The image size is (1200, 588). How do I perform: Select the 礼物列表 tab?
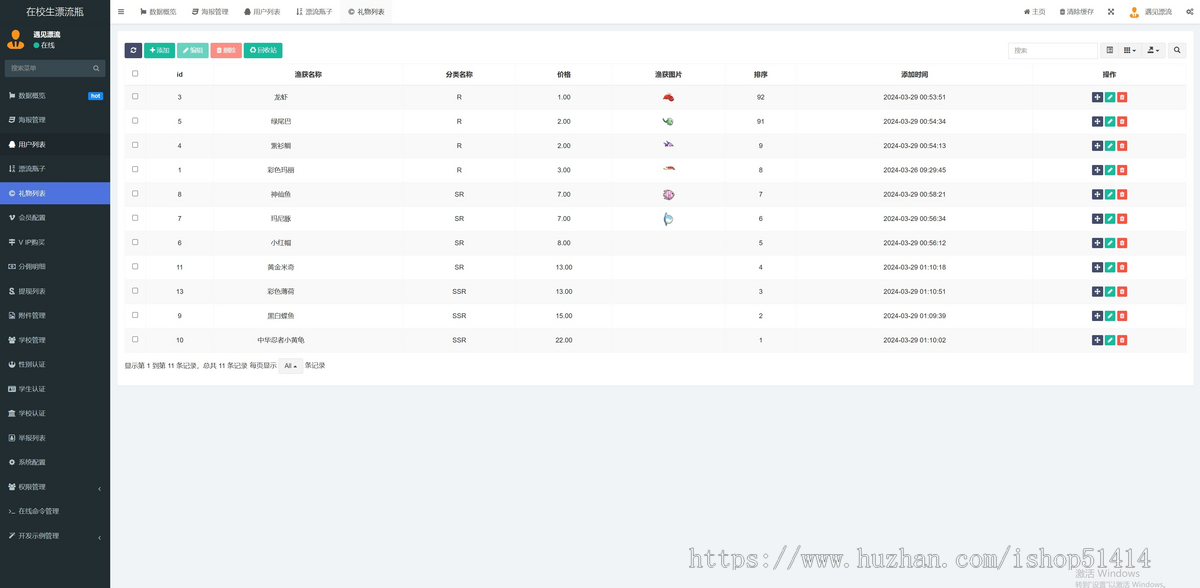(366, 12)
